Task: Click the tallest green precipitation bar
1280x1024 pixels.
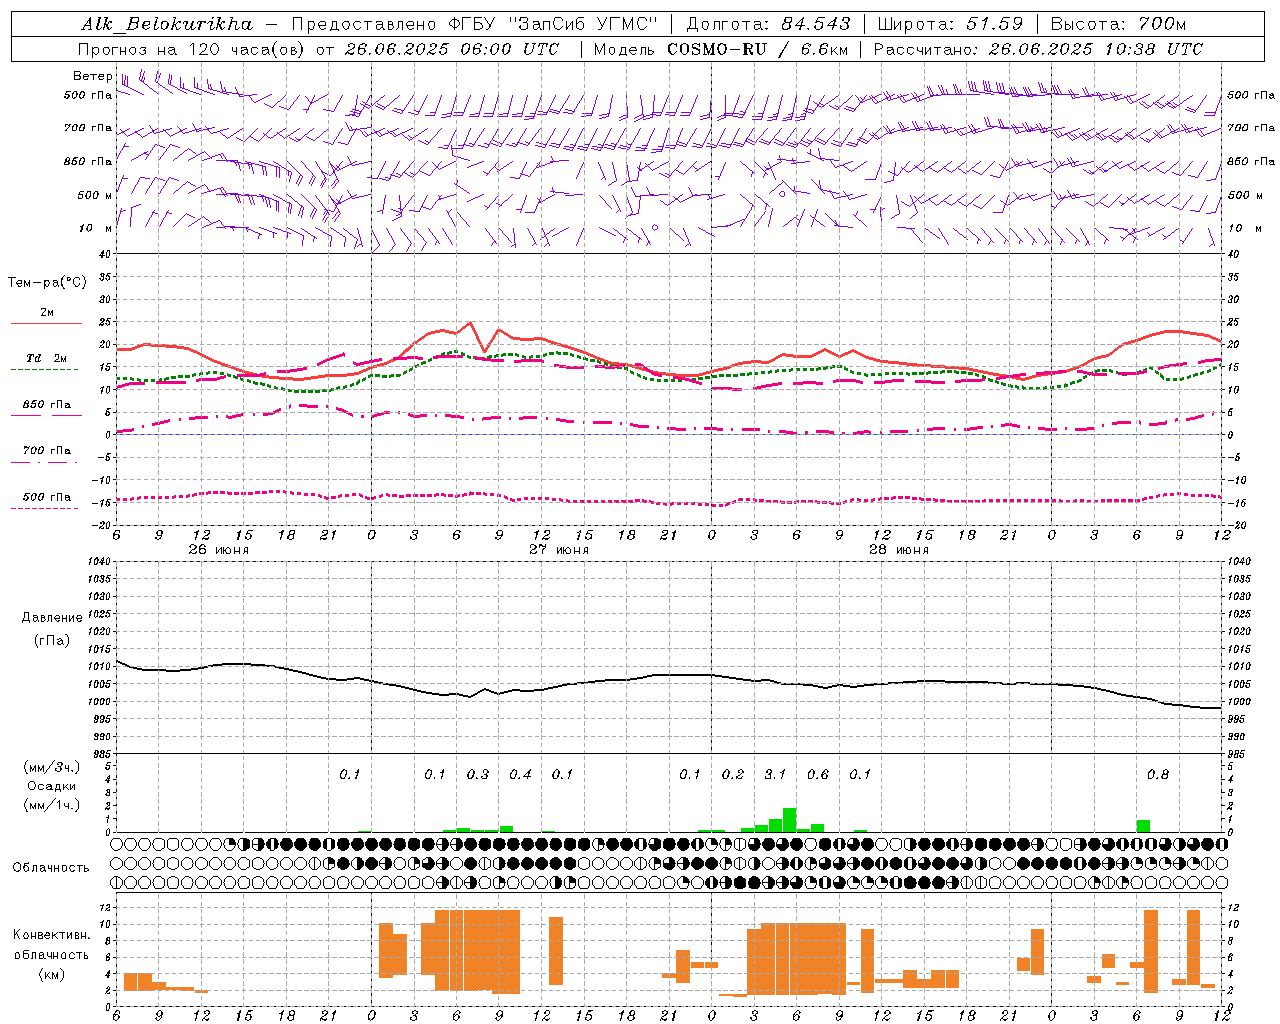Action: (x=789, y=820)
